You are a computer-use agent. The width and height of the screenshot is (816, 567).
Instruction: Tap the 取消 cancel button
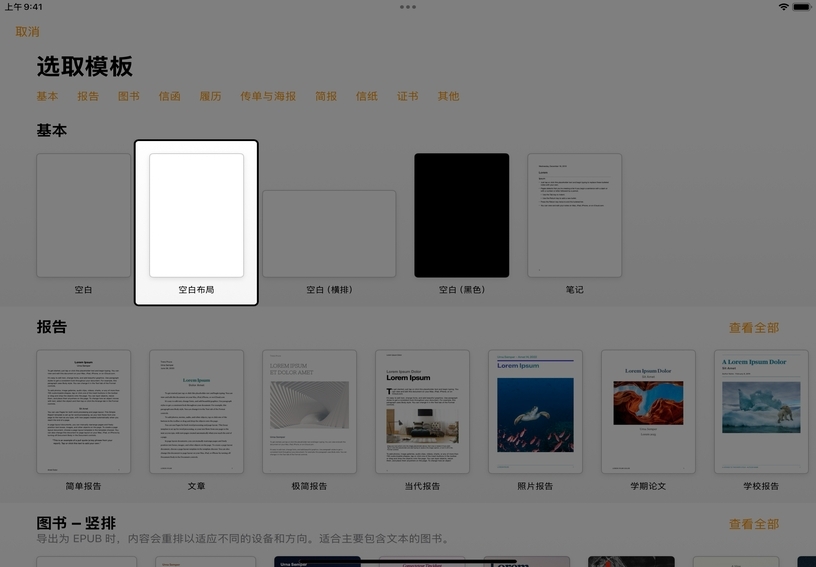(x=28, y=32)
